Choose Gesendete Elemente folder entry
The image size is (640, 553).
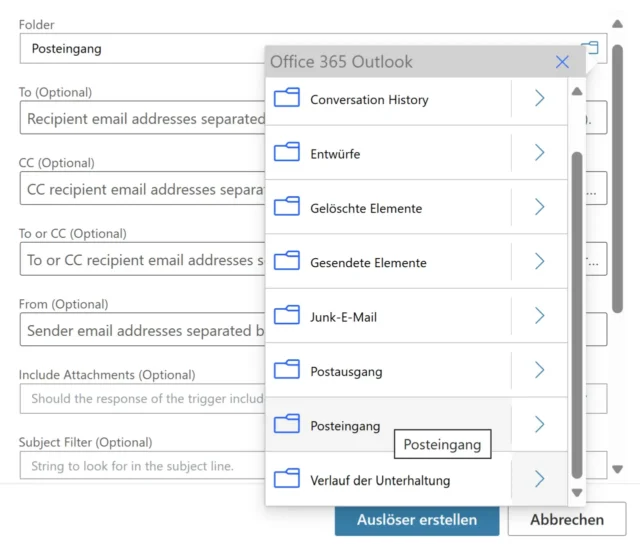click(368, 262)
